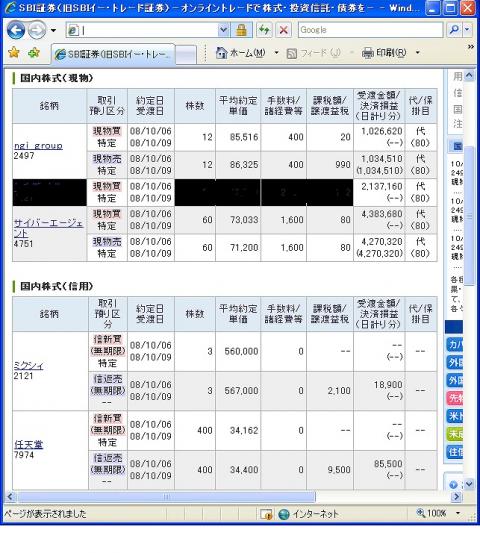480x553 pixels.
Task: Click the Stop loading X icon
Action: 284,30
